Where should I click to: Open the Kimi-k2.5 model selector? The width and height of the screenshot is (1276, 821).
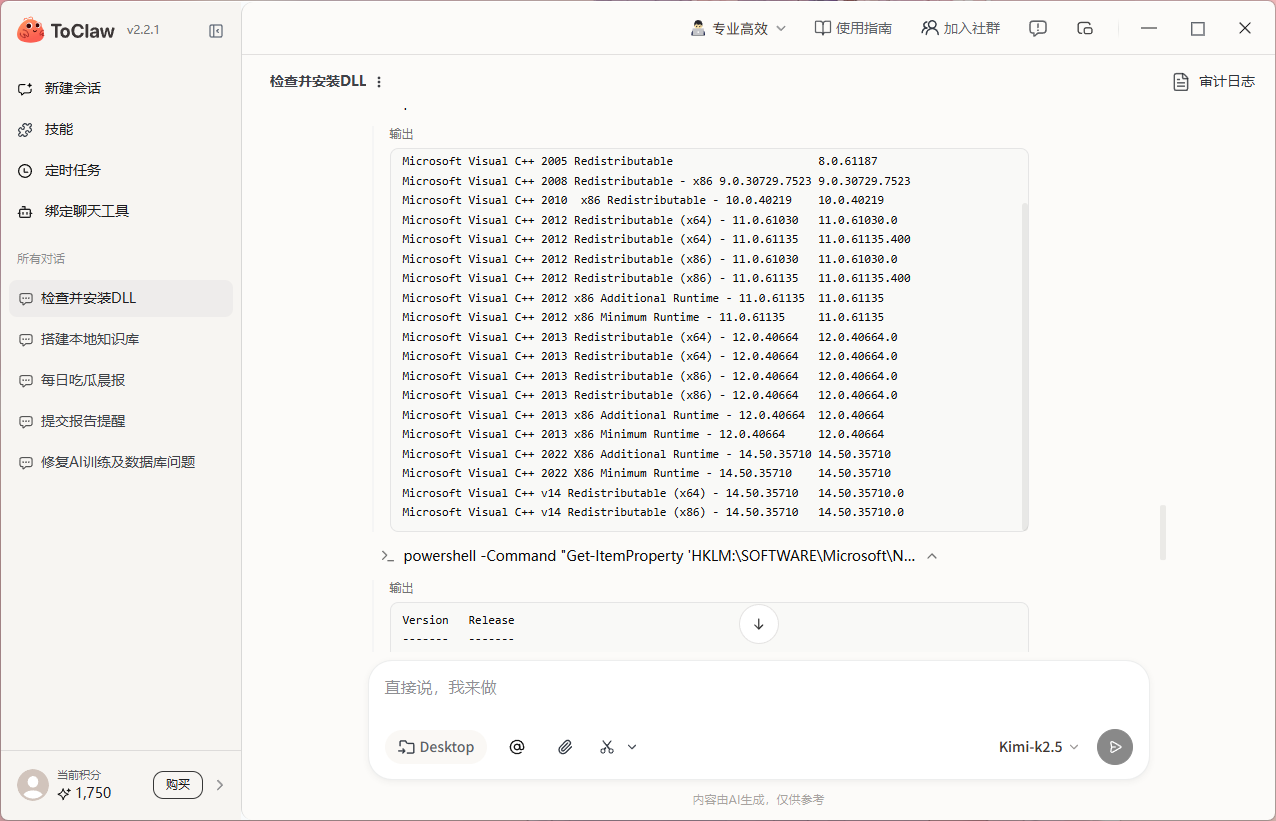[x=1039, y=747]
